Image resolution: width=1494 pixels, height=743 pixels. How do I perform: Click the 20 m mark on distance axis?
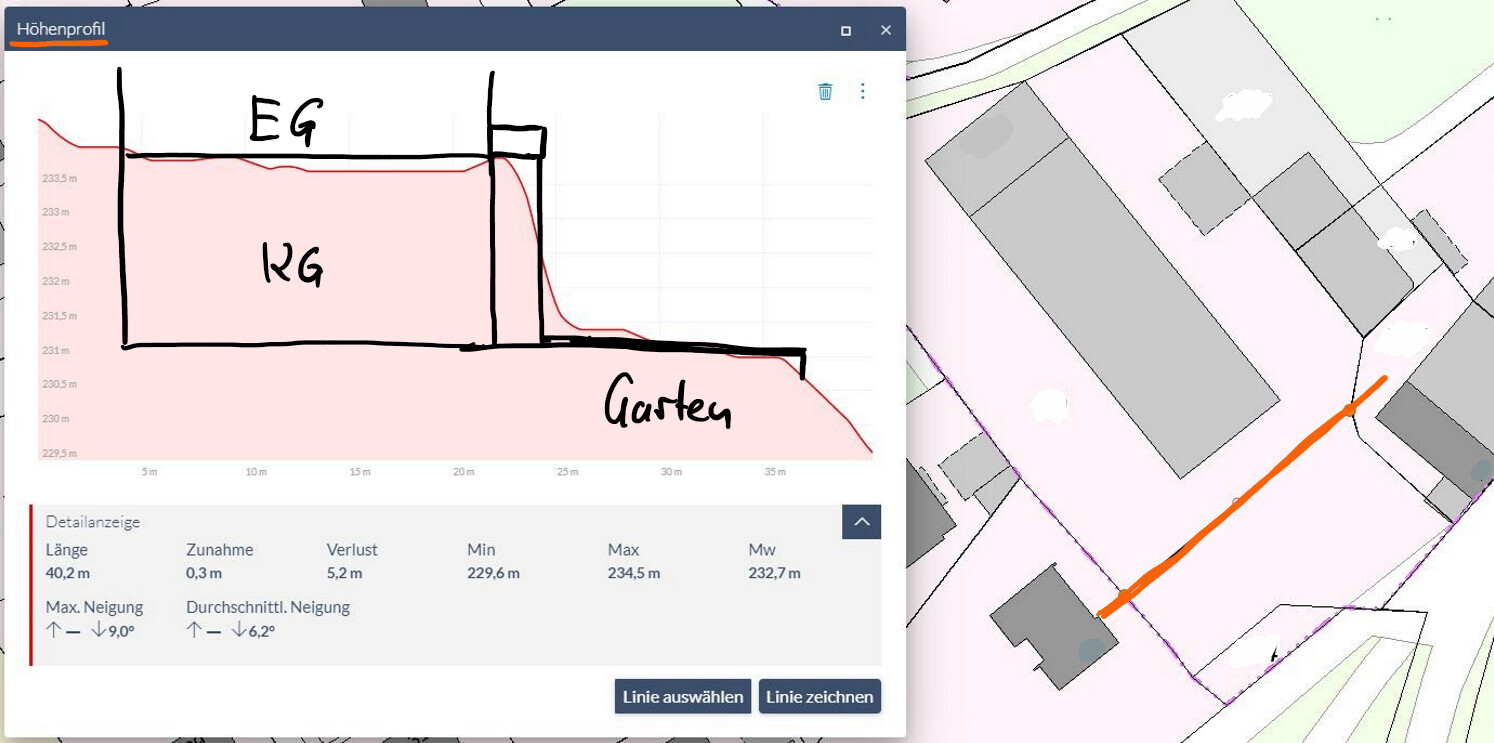point(463,471)
